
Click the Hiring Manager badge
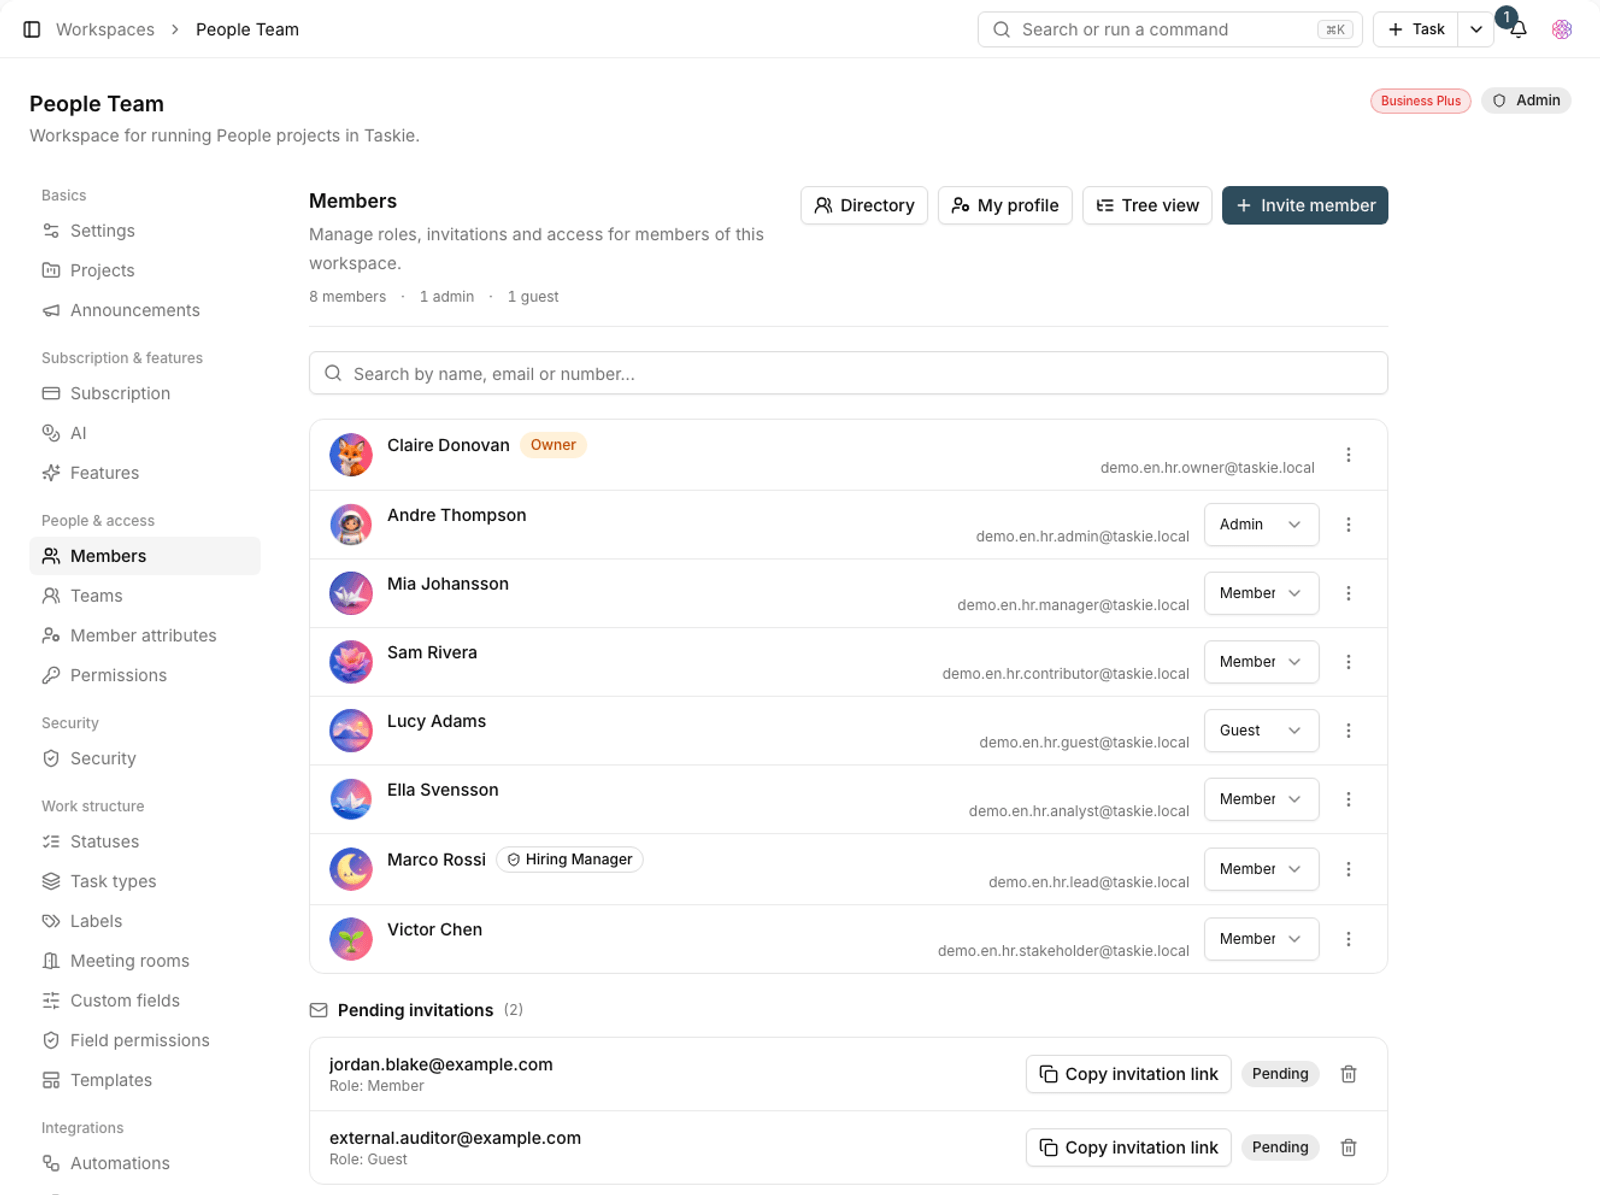[x=569, y=859]
